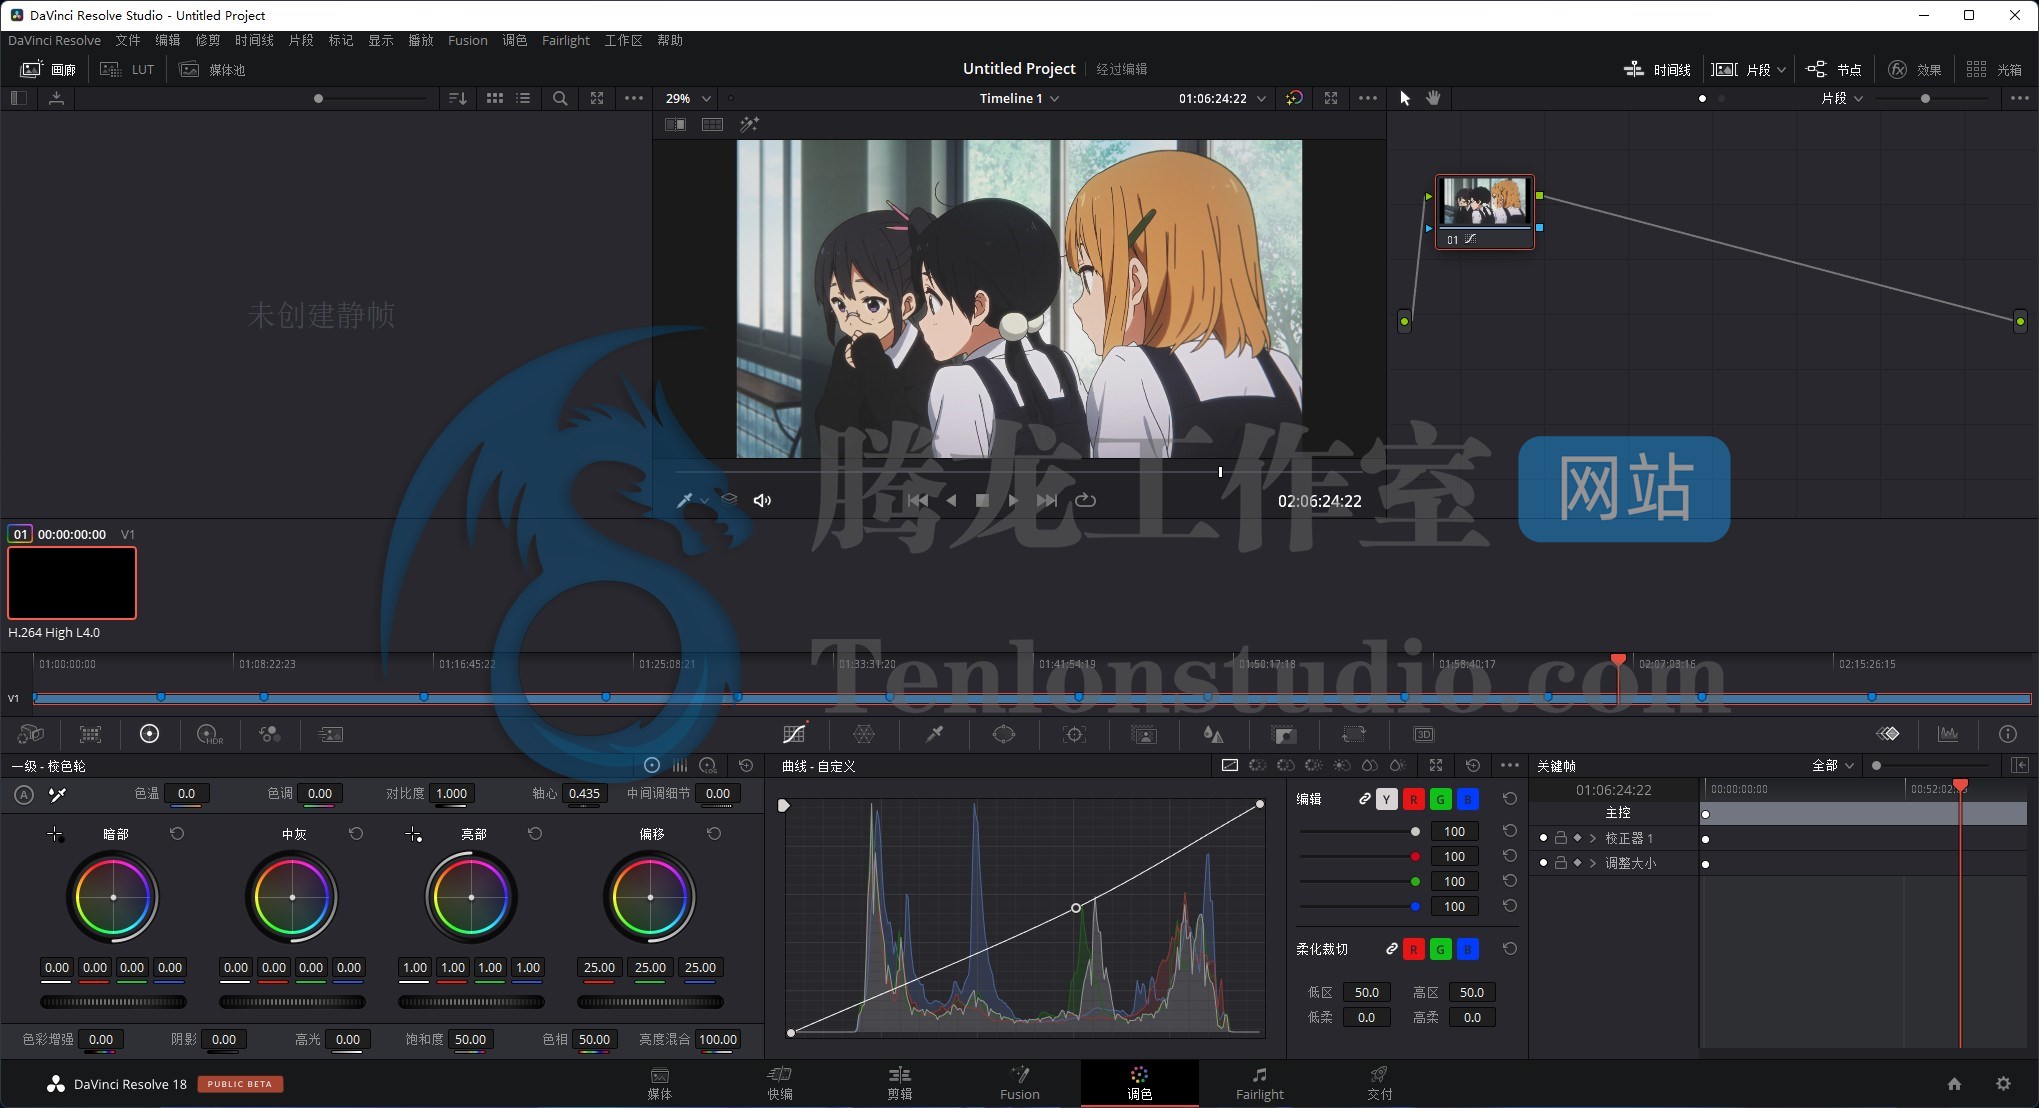Switch to the 媒体 Media page
The height and width of the screenshot is (1108, 2039).
[x=660, y=1083]
